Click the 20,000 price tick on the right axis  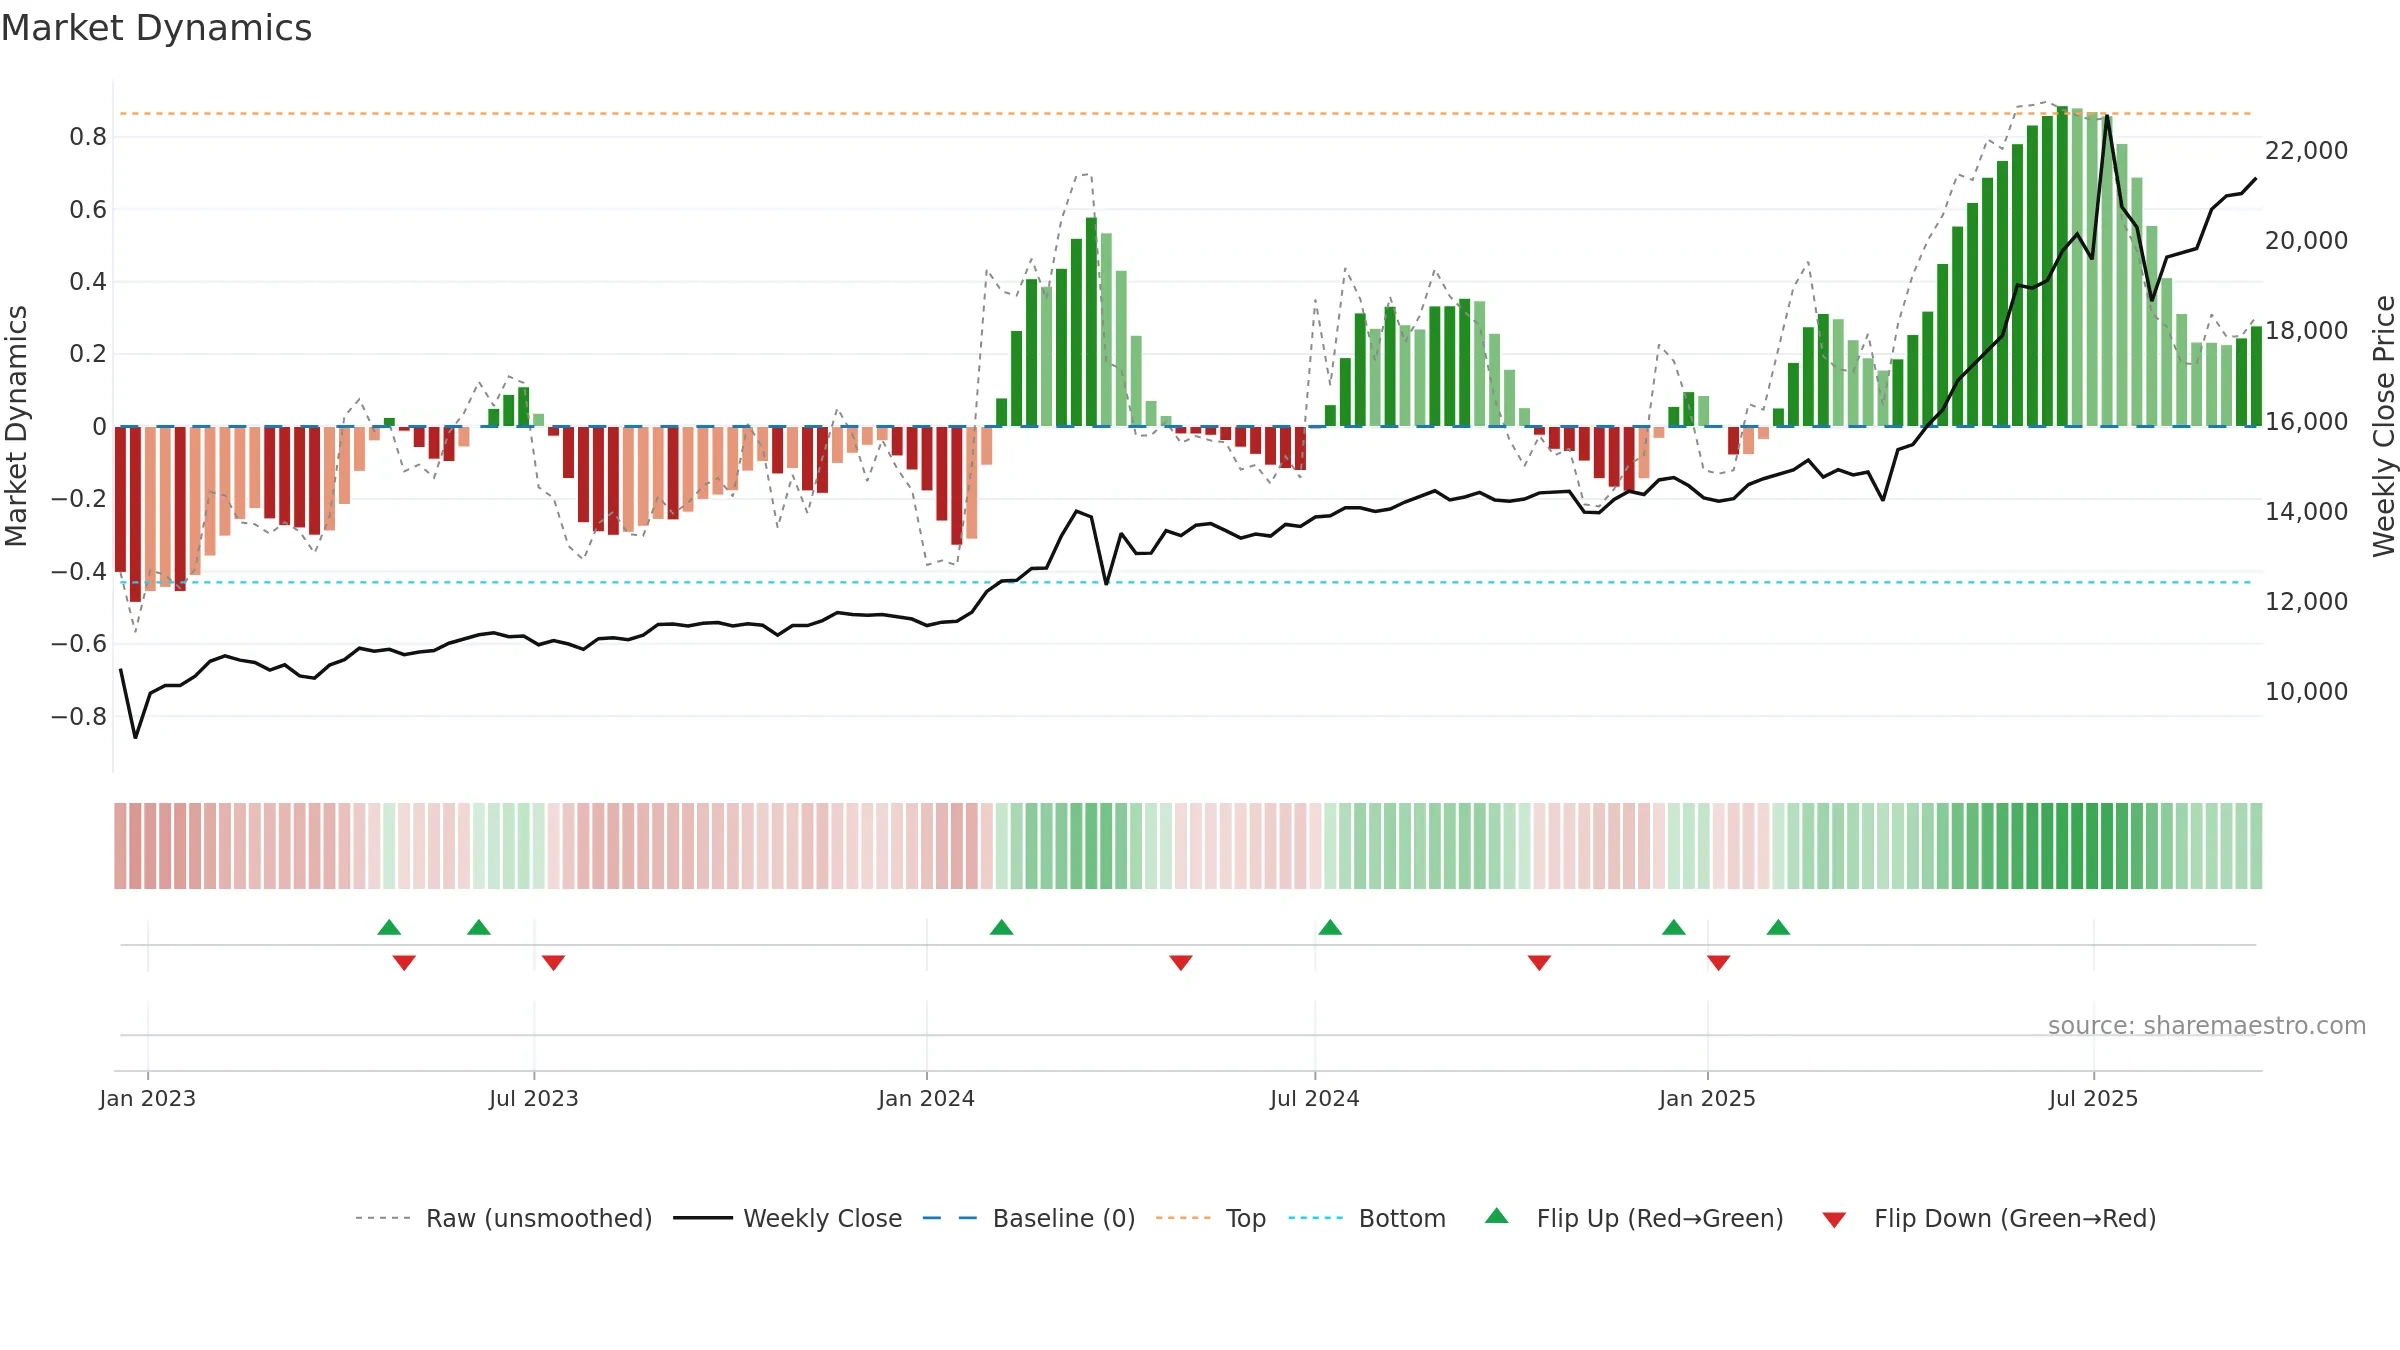2307,241
